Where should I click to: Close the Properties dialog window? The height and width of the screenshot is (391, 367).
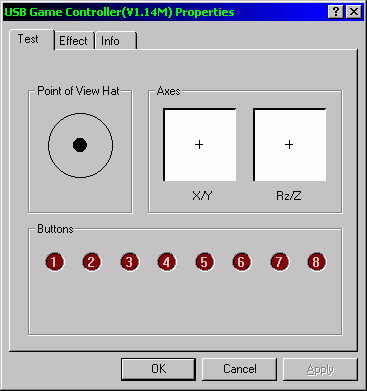pyautogui.click(x=353, y=12)
